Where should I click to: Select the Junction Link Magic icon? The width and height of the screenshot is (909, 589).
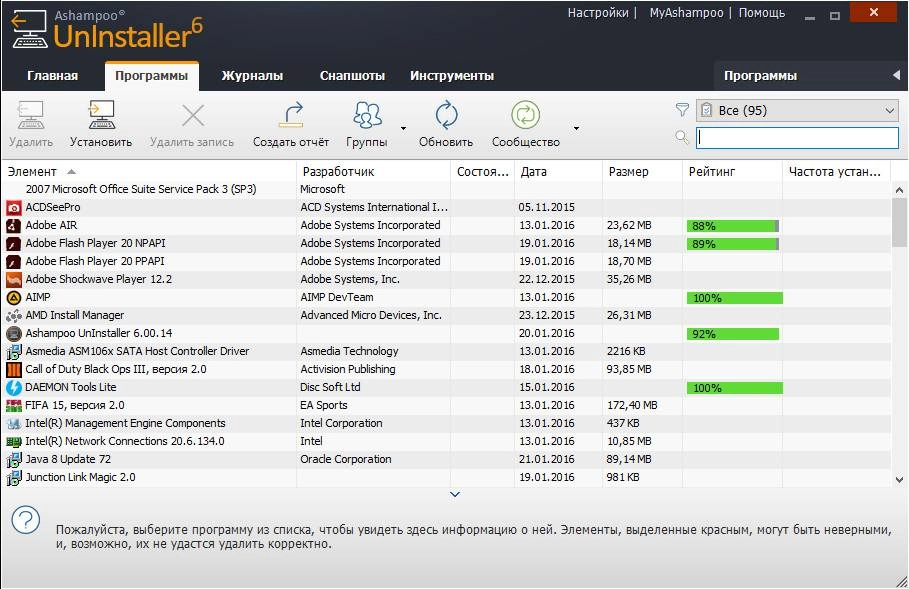coord(13,477)
